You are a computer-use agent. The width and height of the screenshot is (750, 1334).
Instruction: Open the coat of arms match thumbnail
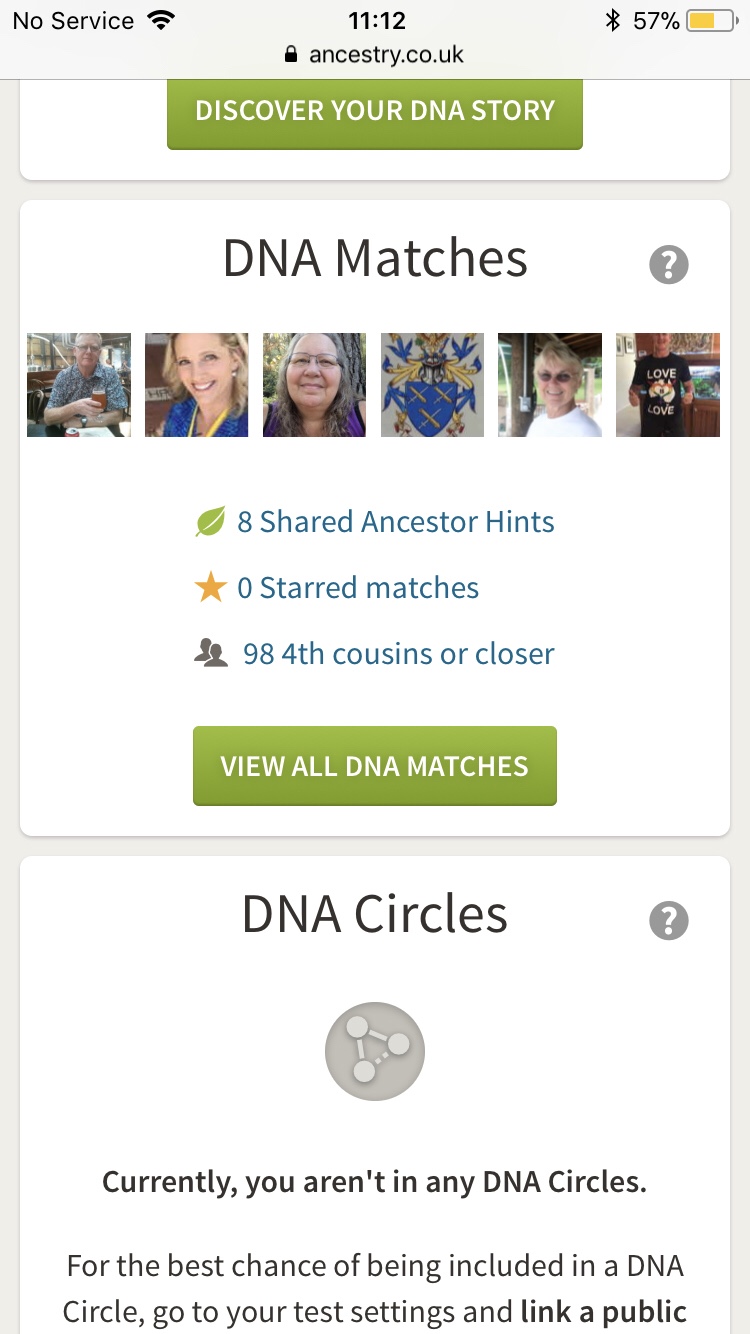pos(432,385)
